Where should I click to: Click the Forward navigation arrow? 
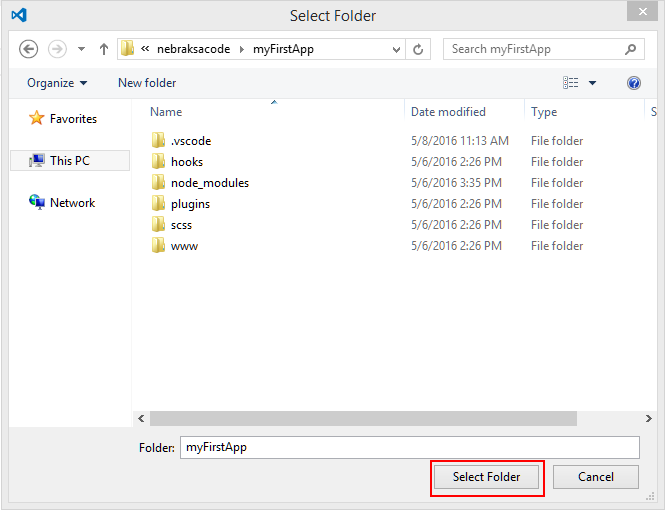(57, 49)
